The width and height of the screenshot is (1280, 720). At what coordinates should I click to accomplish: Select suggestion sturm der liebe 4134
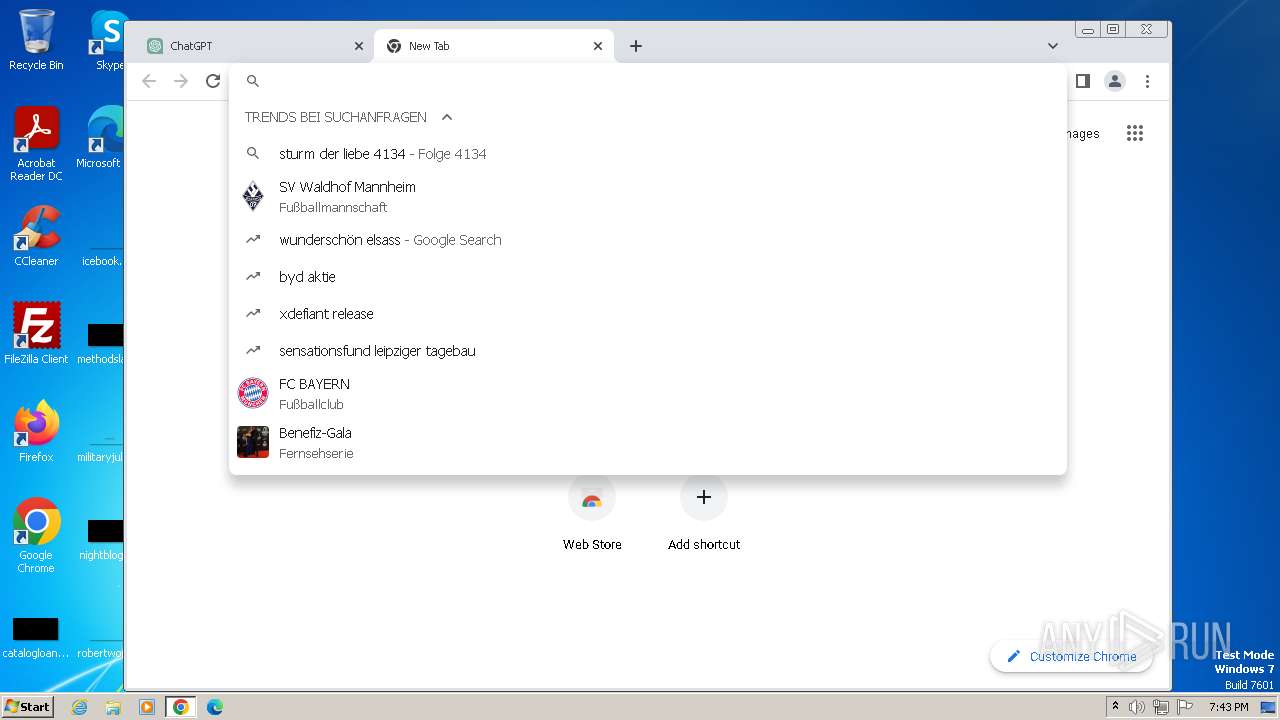click(648, 154)
